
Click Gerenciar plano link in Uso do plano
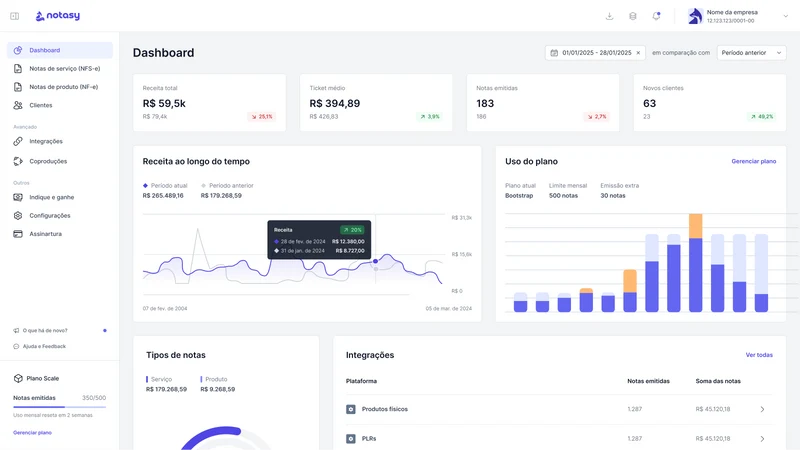pos(754,161)
